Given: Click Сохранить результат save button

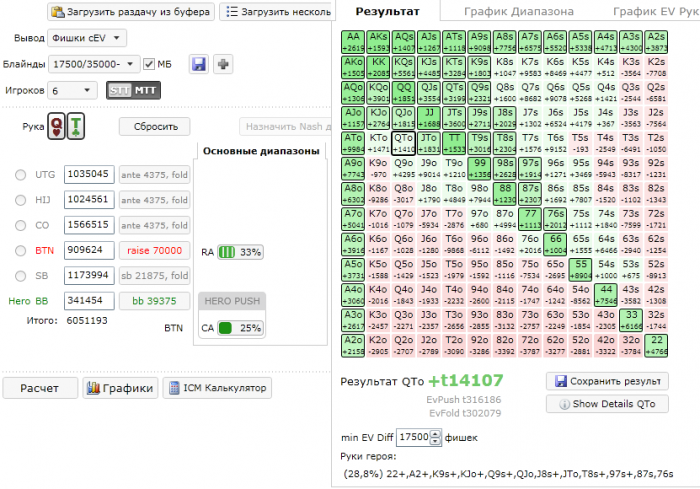Looking at the screenshot, I should [607, 381].
